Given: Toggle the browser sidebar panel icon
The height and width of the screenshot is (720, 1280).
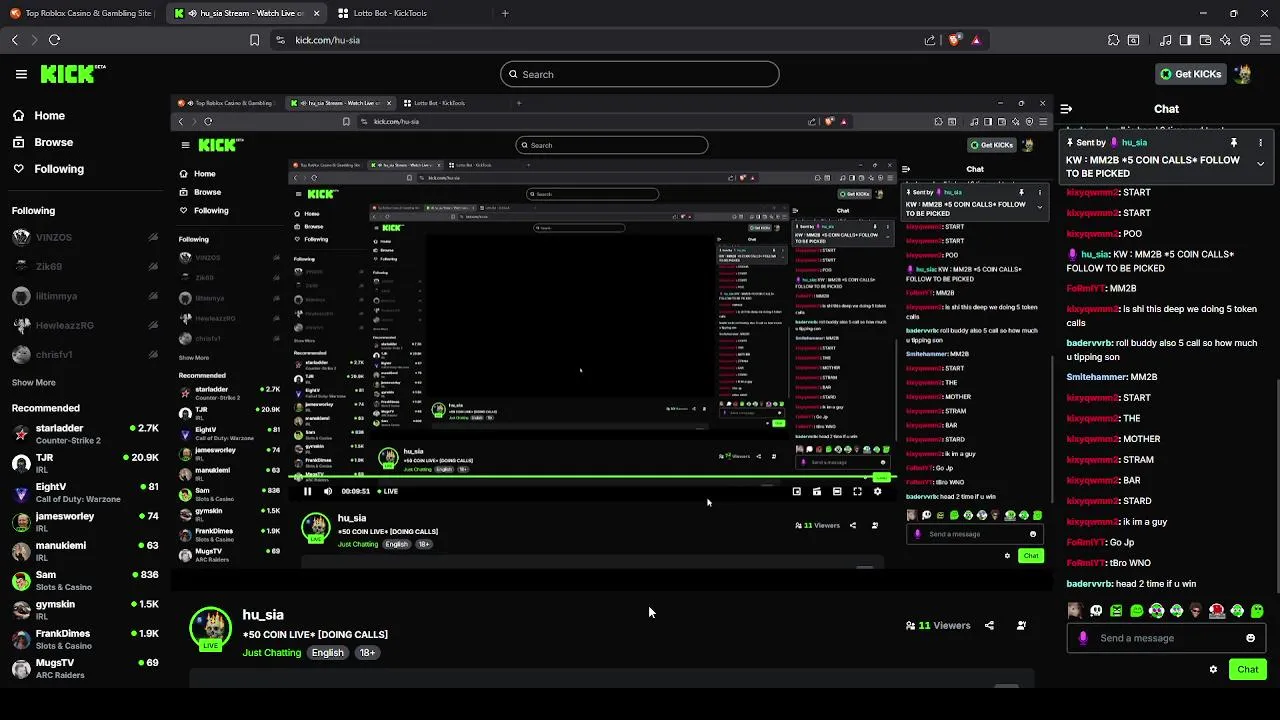Looking at the screenshot, I should point(1185,40).
